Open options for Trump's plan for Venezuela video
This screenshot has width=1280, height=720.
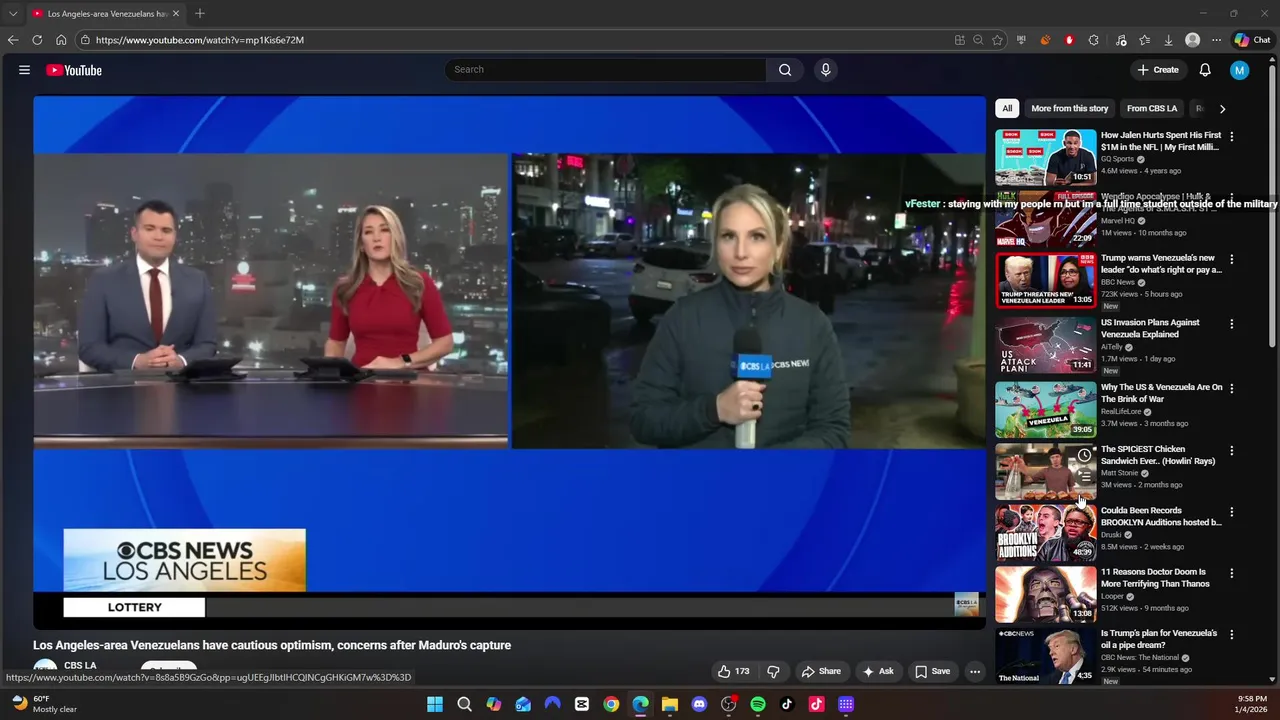(x=1231, y=635)
